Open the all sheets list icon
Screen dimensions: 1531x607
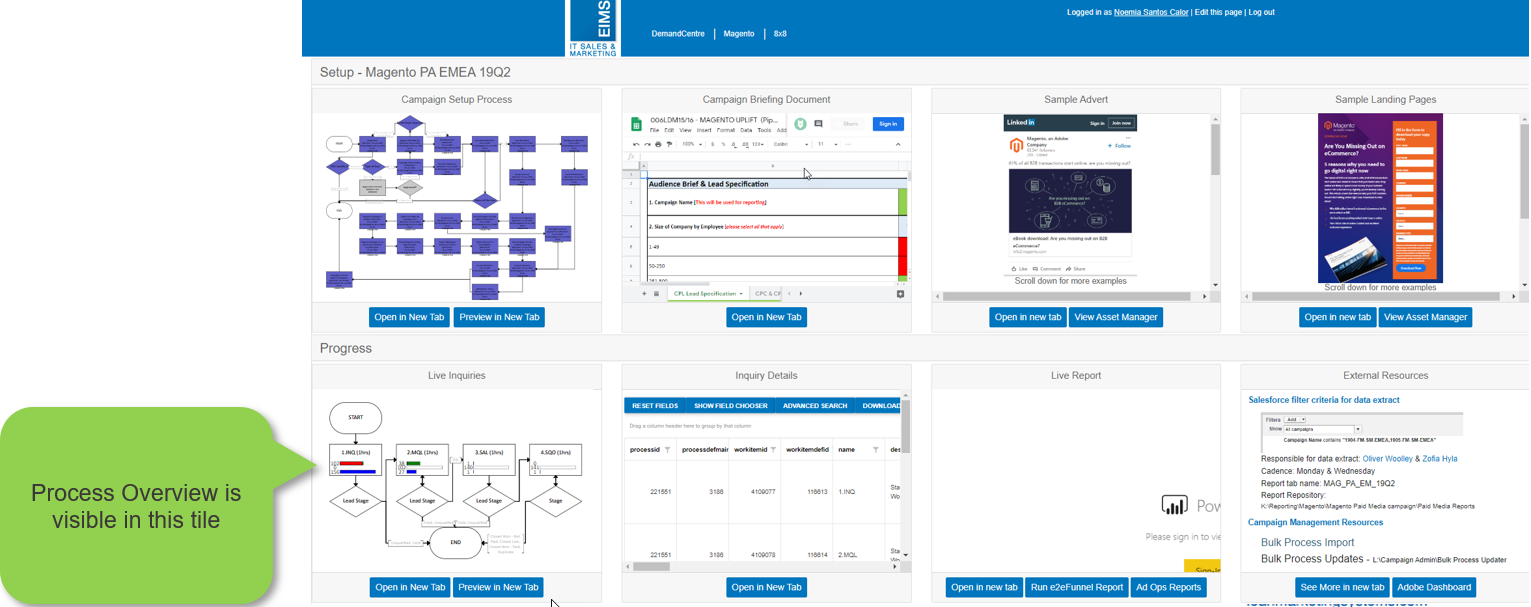[x=656, y=293]
